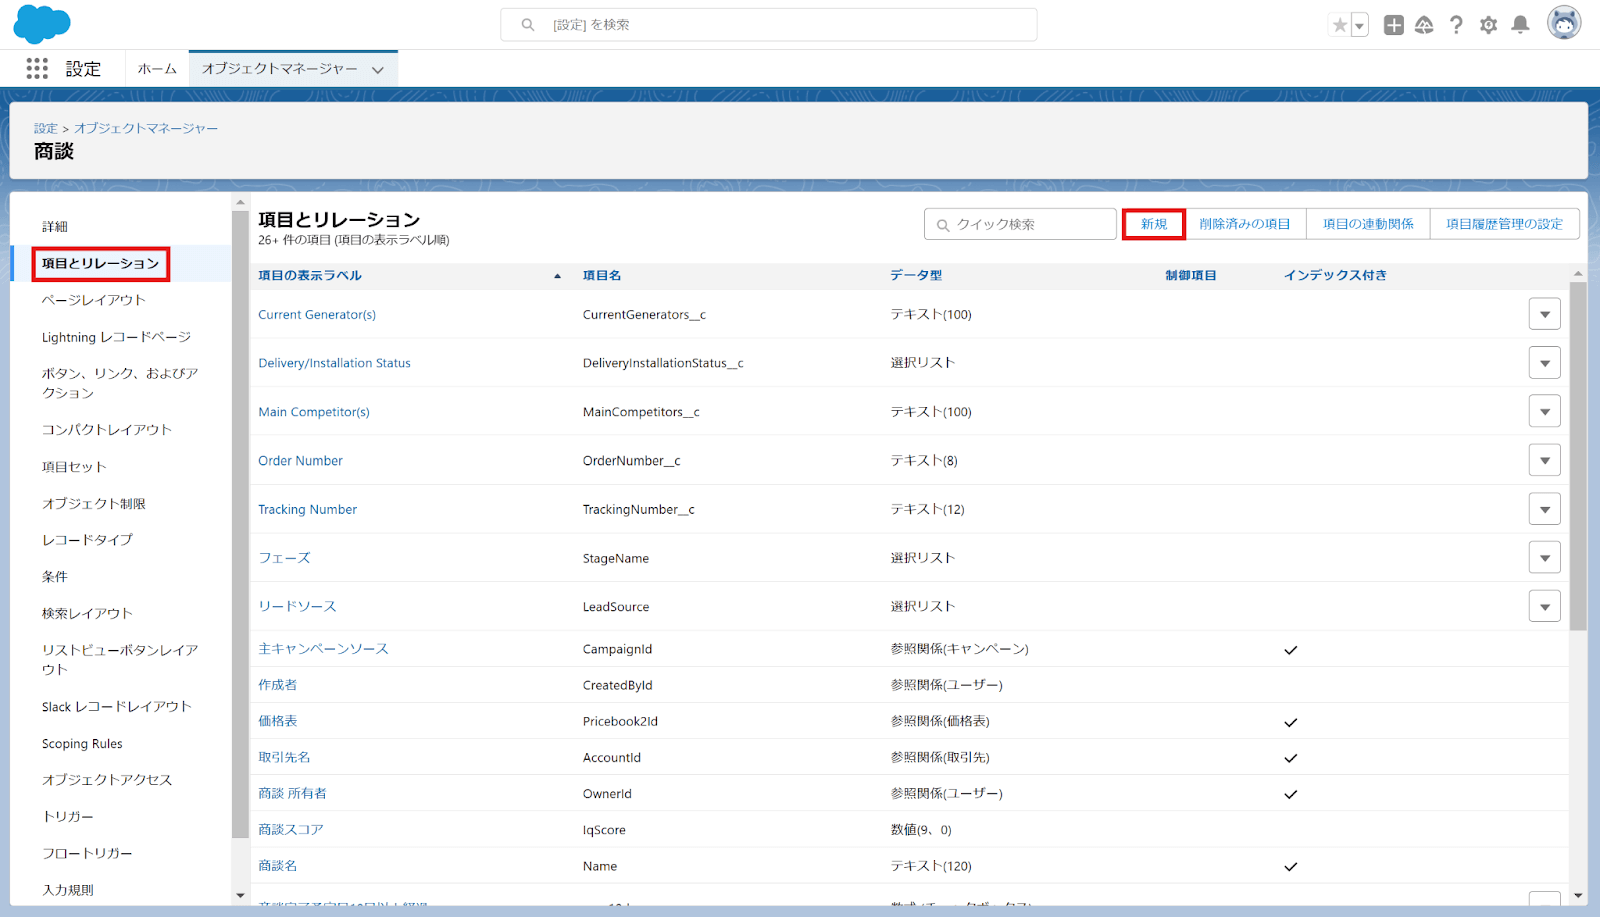Open the Trailhead help question mark icon
The height and width of the screenshot is (917, 1600).
[x=1456, y=24]
